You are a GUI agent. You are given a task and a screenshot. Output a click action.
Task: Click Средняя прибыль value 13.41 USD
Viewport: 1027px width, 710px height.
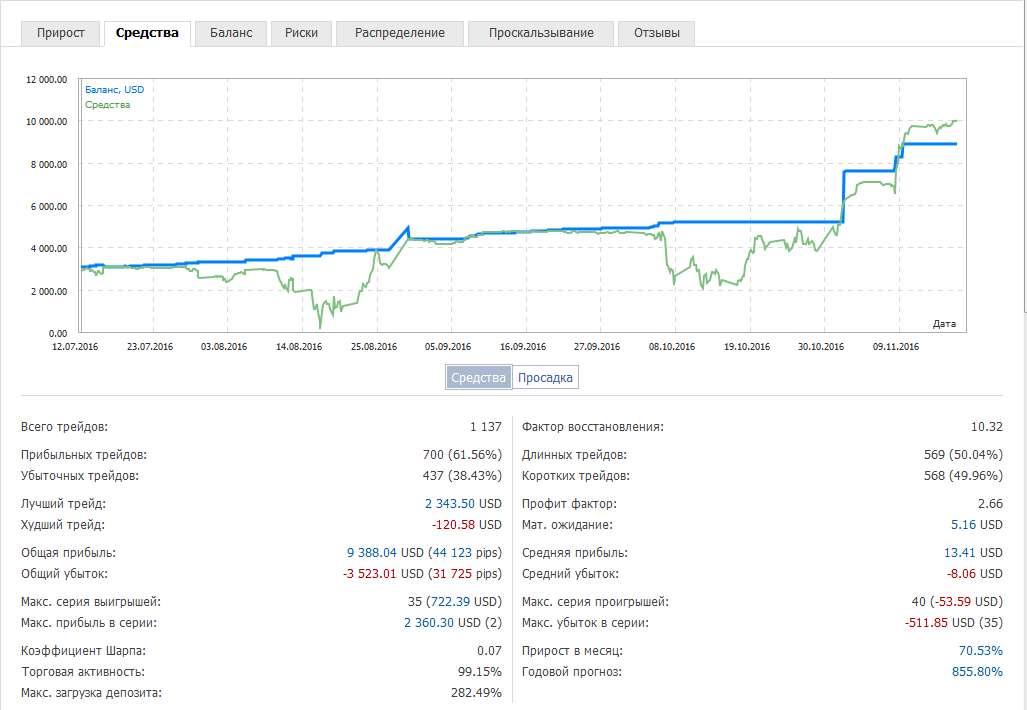pos(973,553)
